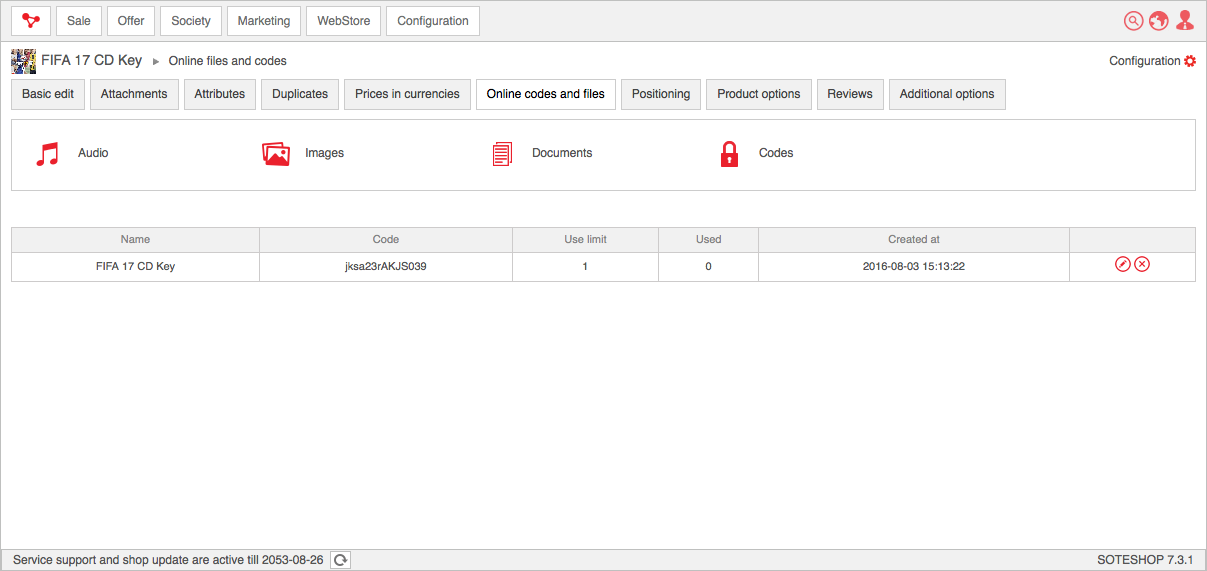The image size is (1207, 571).
Task: Click the FIFA 17 CD Key name cell
Action: tap(135, 267)
